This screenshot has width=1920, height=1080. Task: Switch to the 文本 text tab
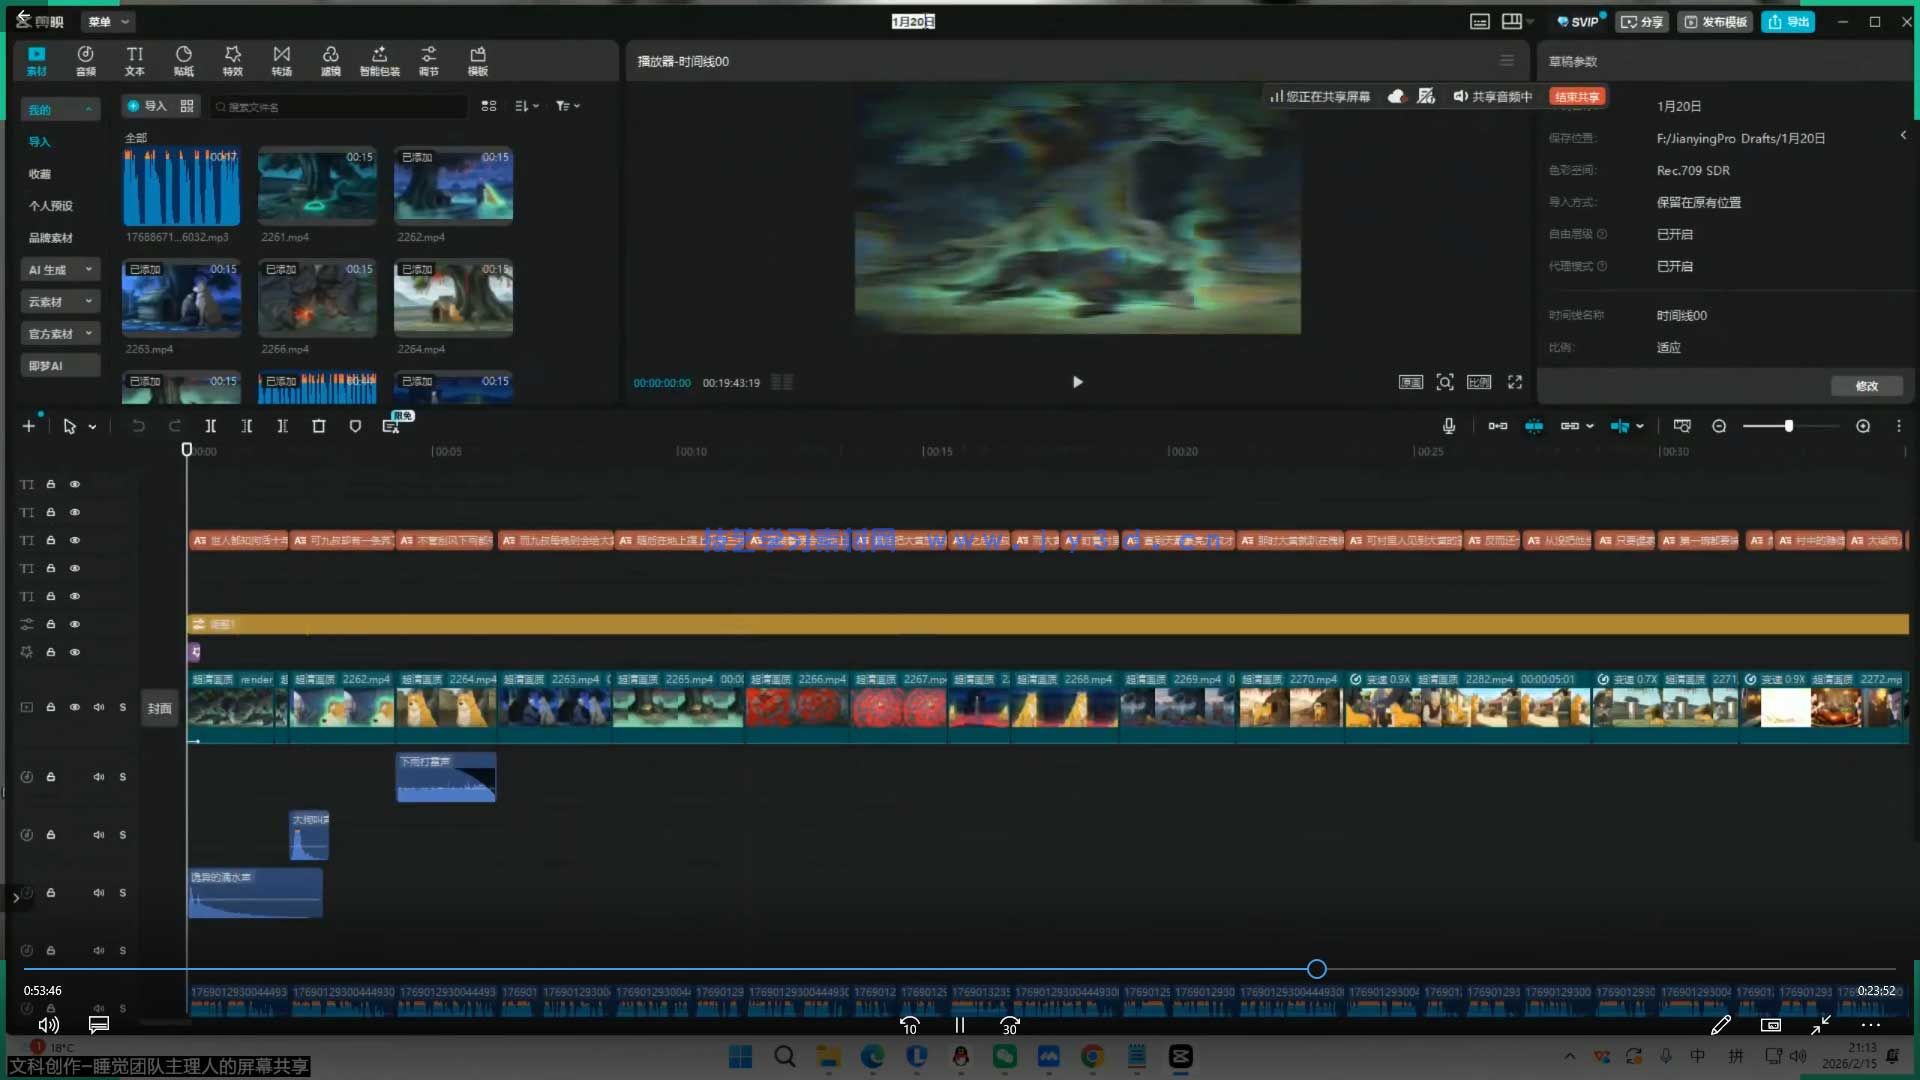(134, 60)
